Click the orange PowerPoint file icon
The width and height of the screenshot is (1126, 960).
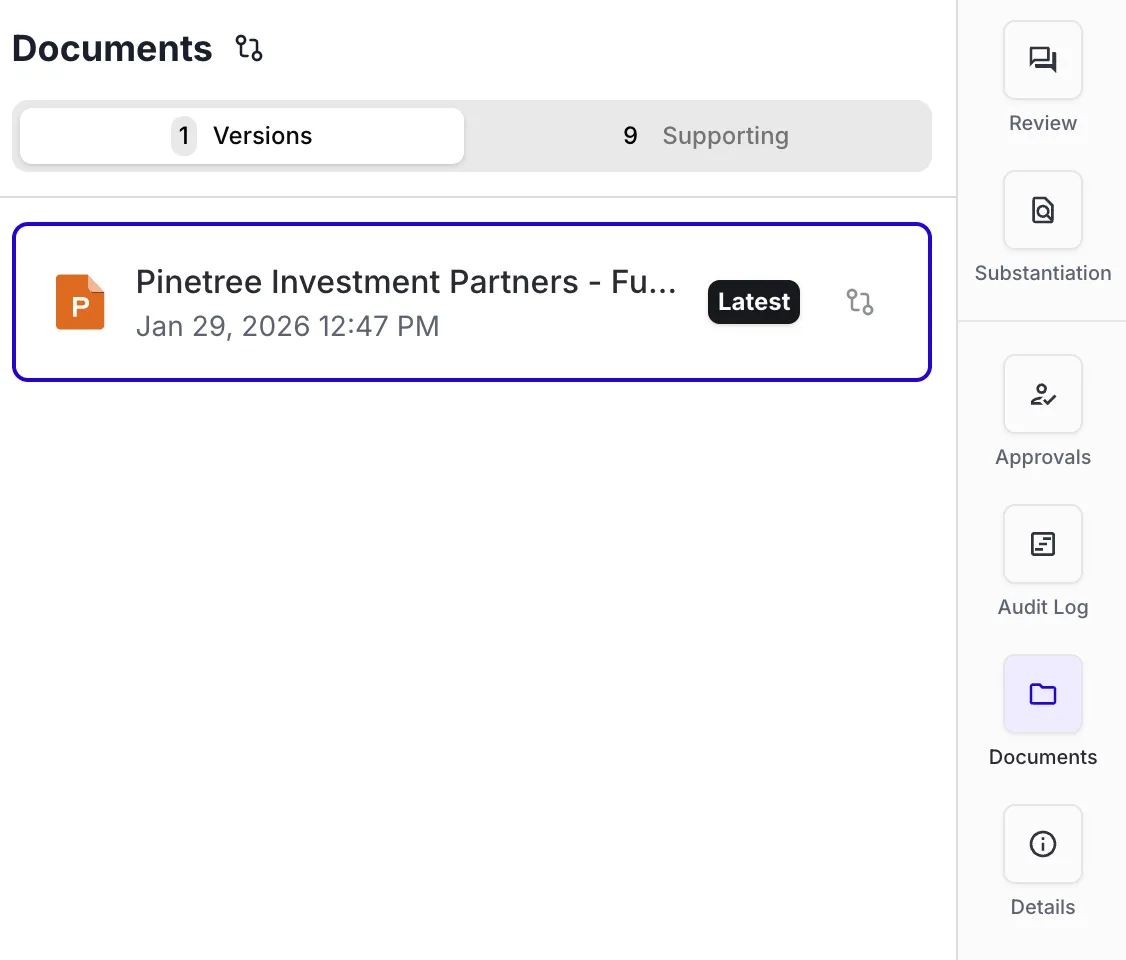click(x=80, y=302)
